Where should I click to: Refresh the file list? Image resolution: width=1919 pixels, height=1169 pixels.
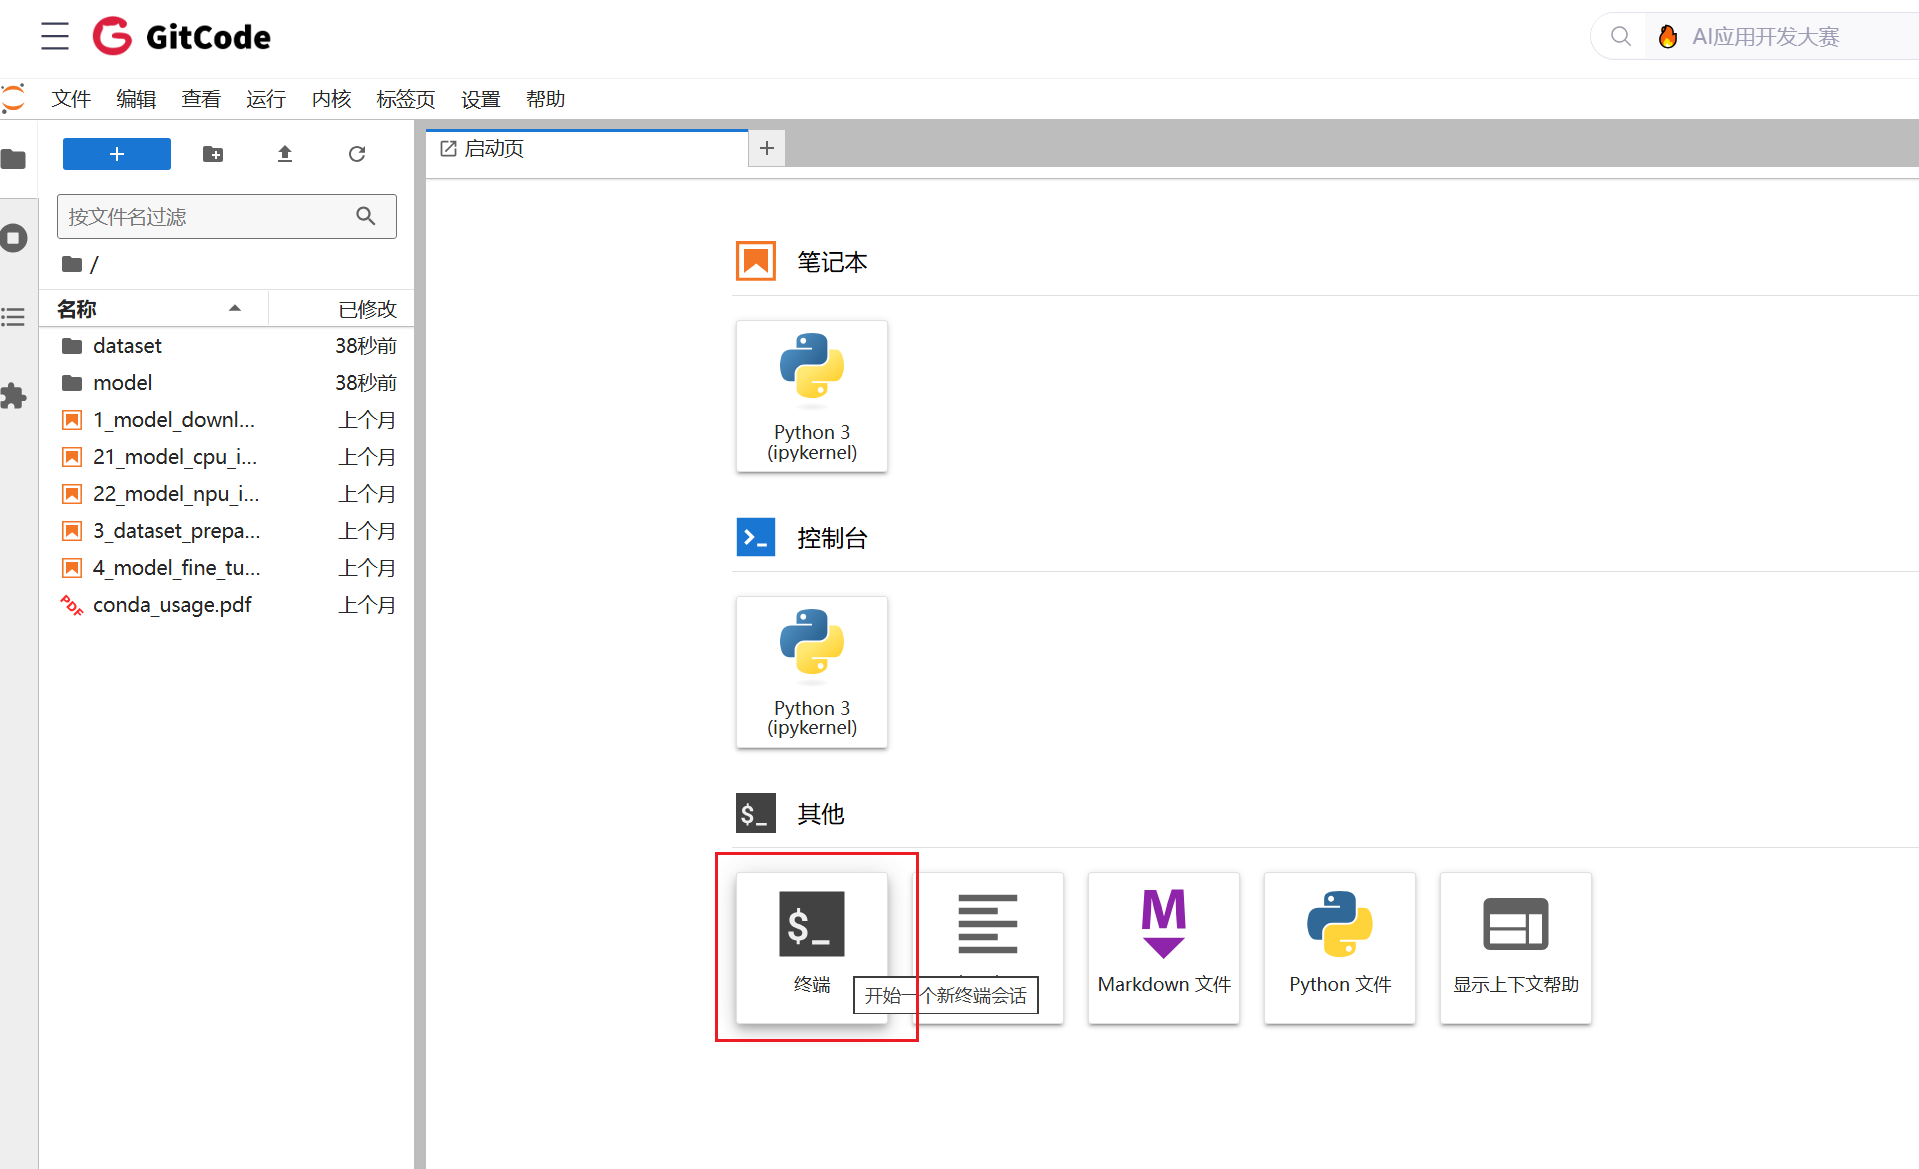pyautogui.click(x=357, y=154)
